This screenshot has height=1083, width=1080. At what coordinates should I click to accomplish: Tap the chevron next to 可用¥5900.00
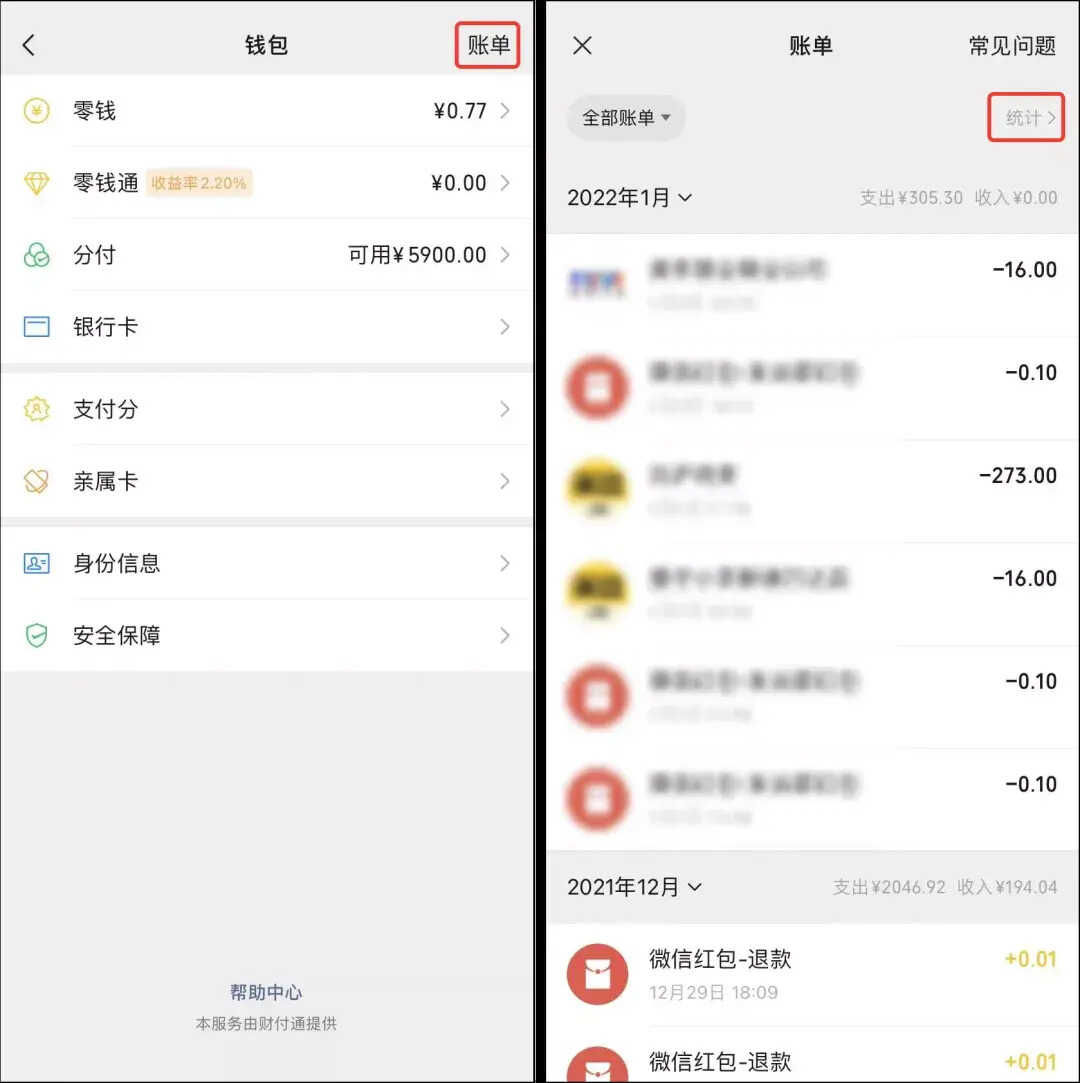505,255
